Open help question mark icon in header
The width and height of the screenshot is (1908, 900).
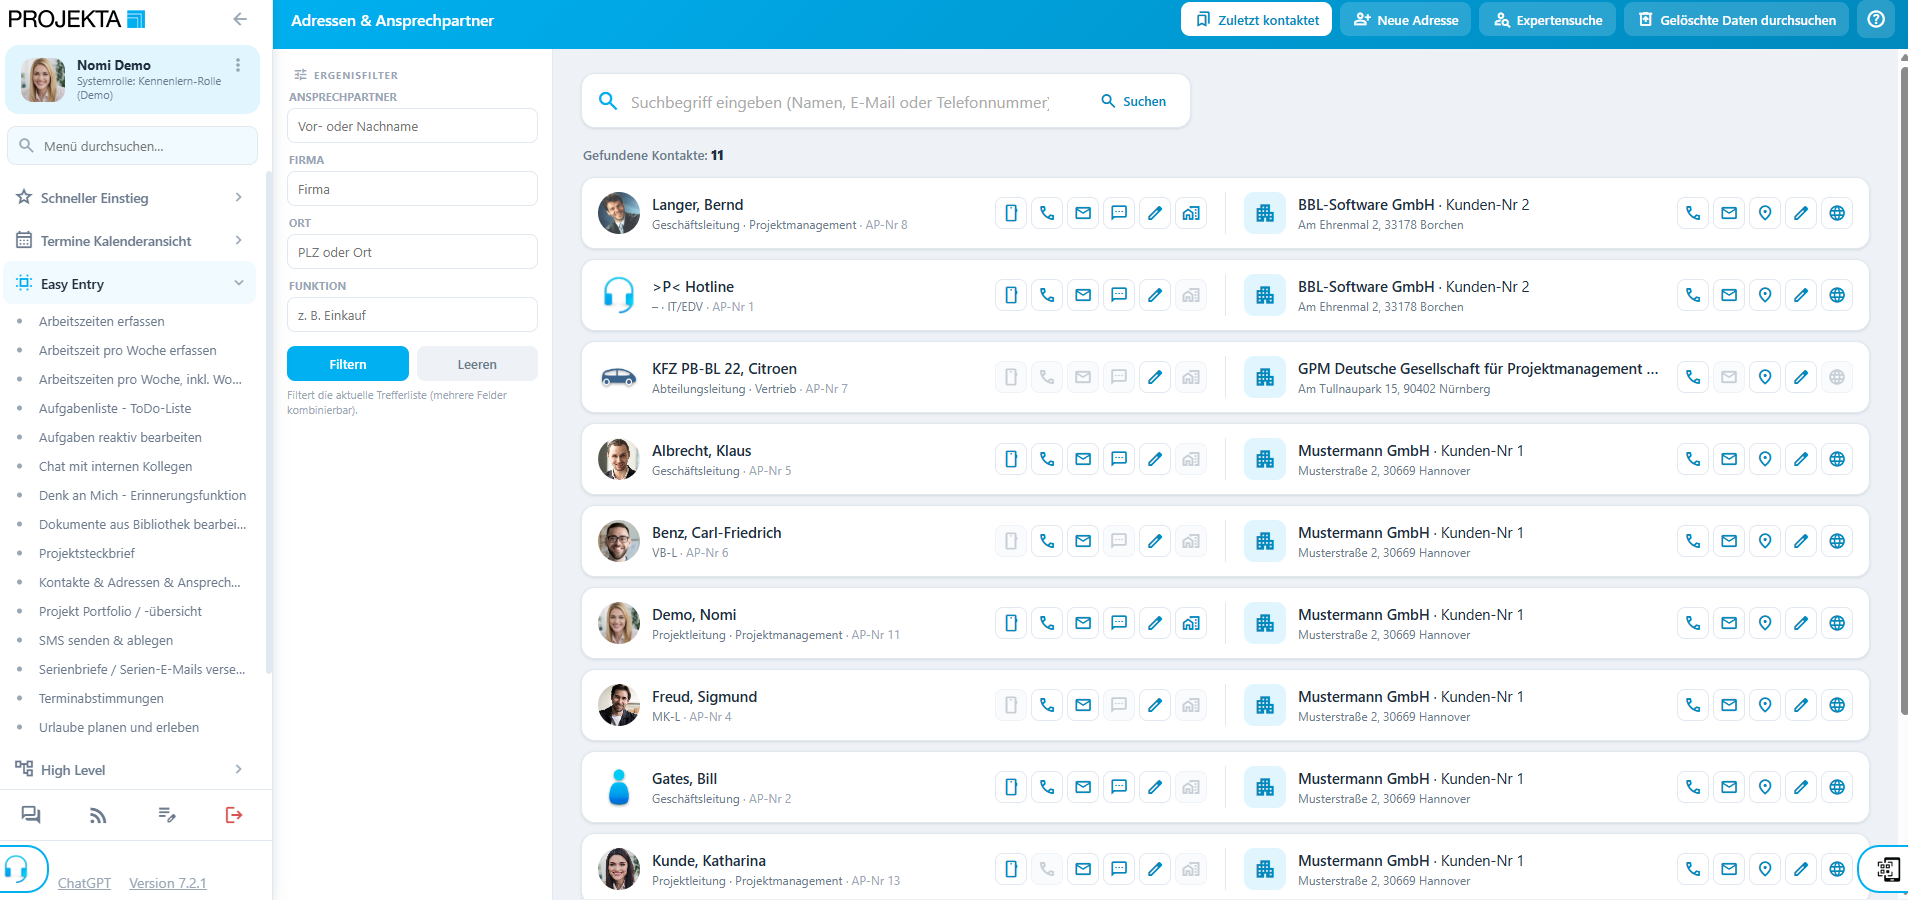coord(1876,20)
